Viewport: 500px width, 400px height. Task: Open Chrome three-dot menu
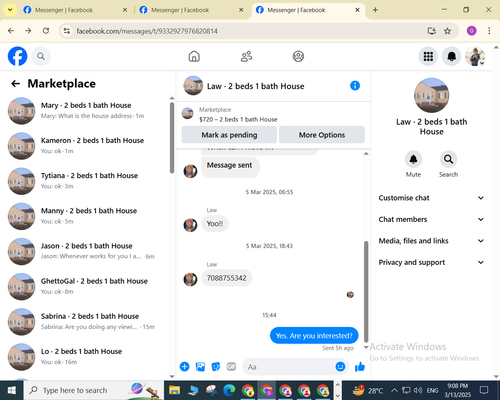489,31
